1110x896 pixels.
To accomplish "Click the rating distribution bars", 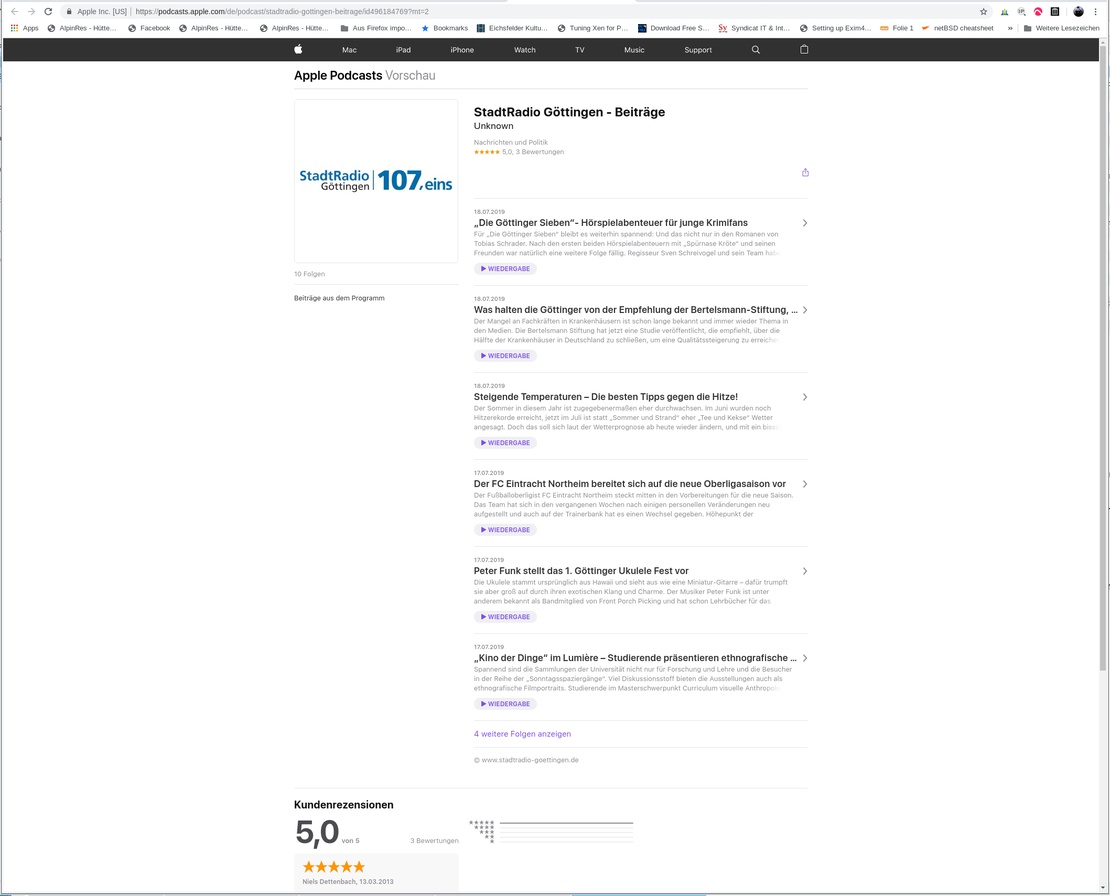I will click(566, 832).
